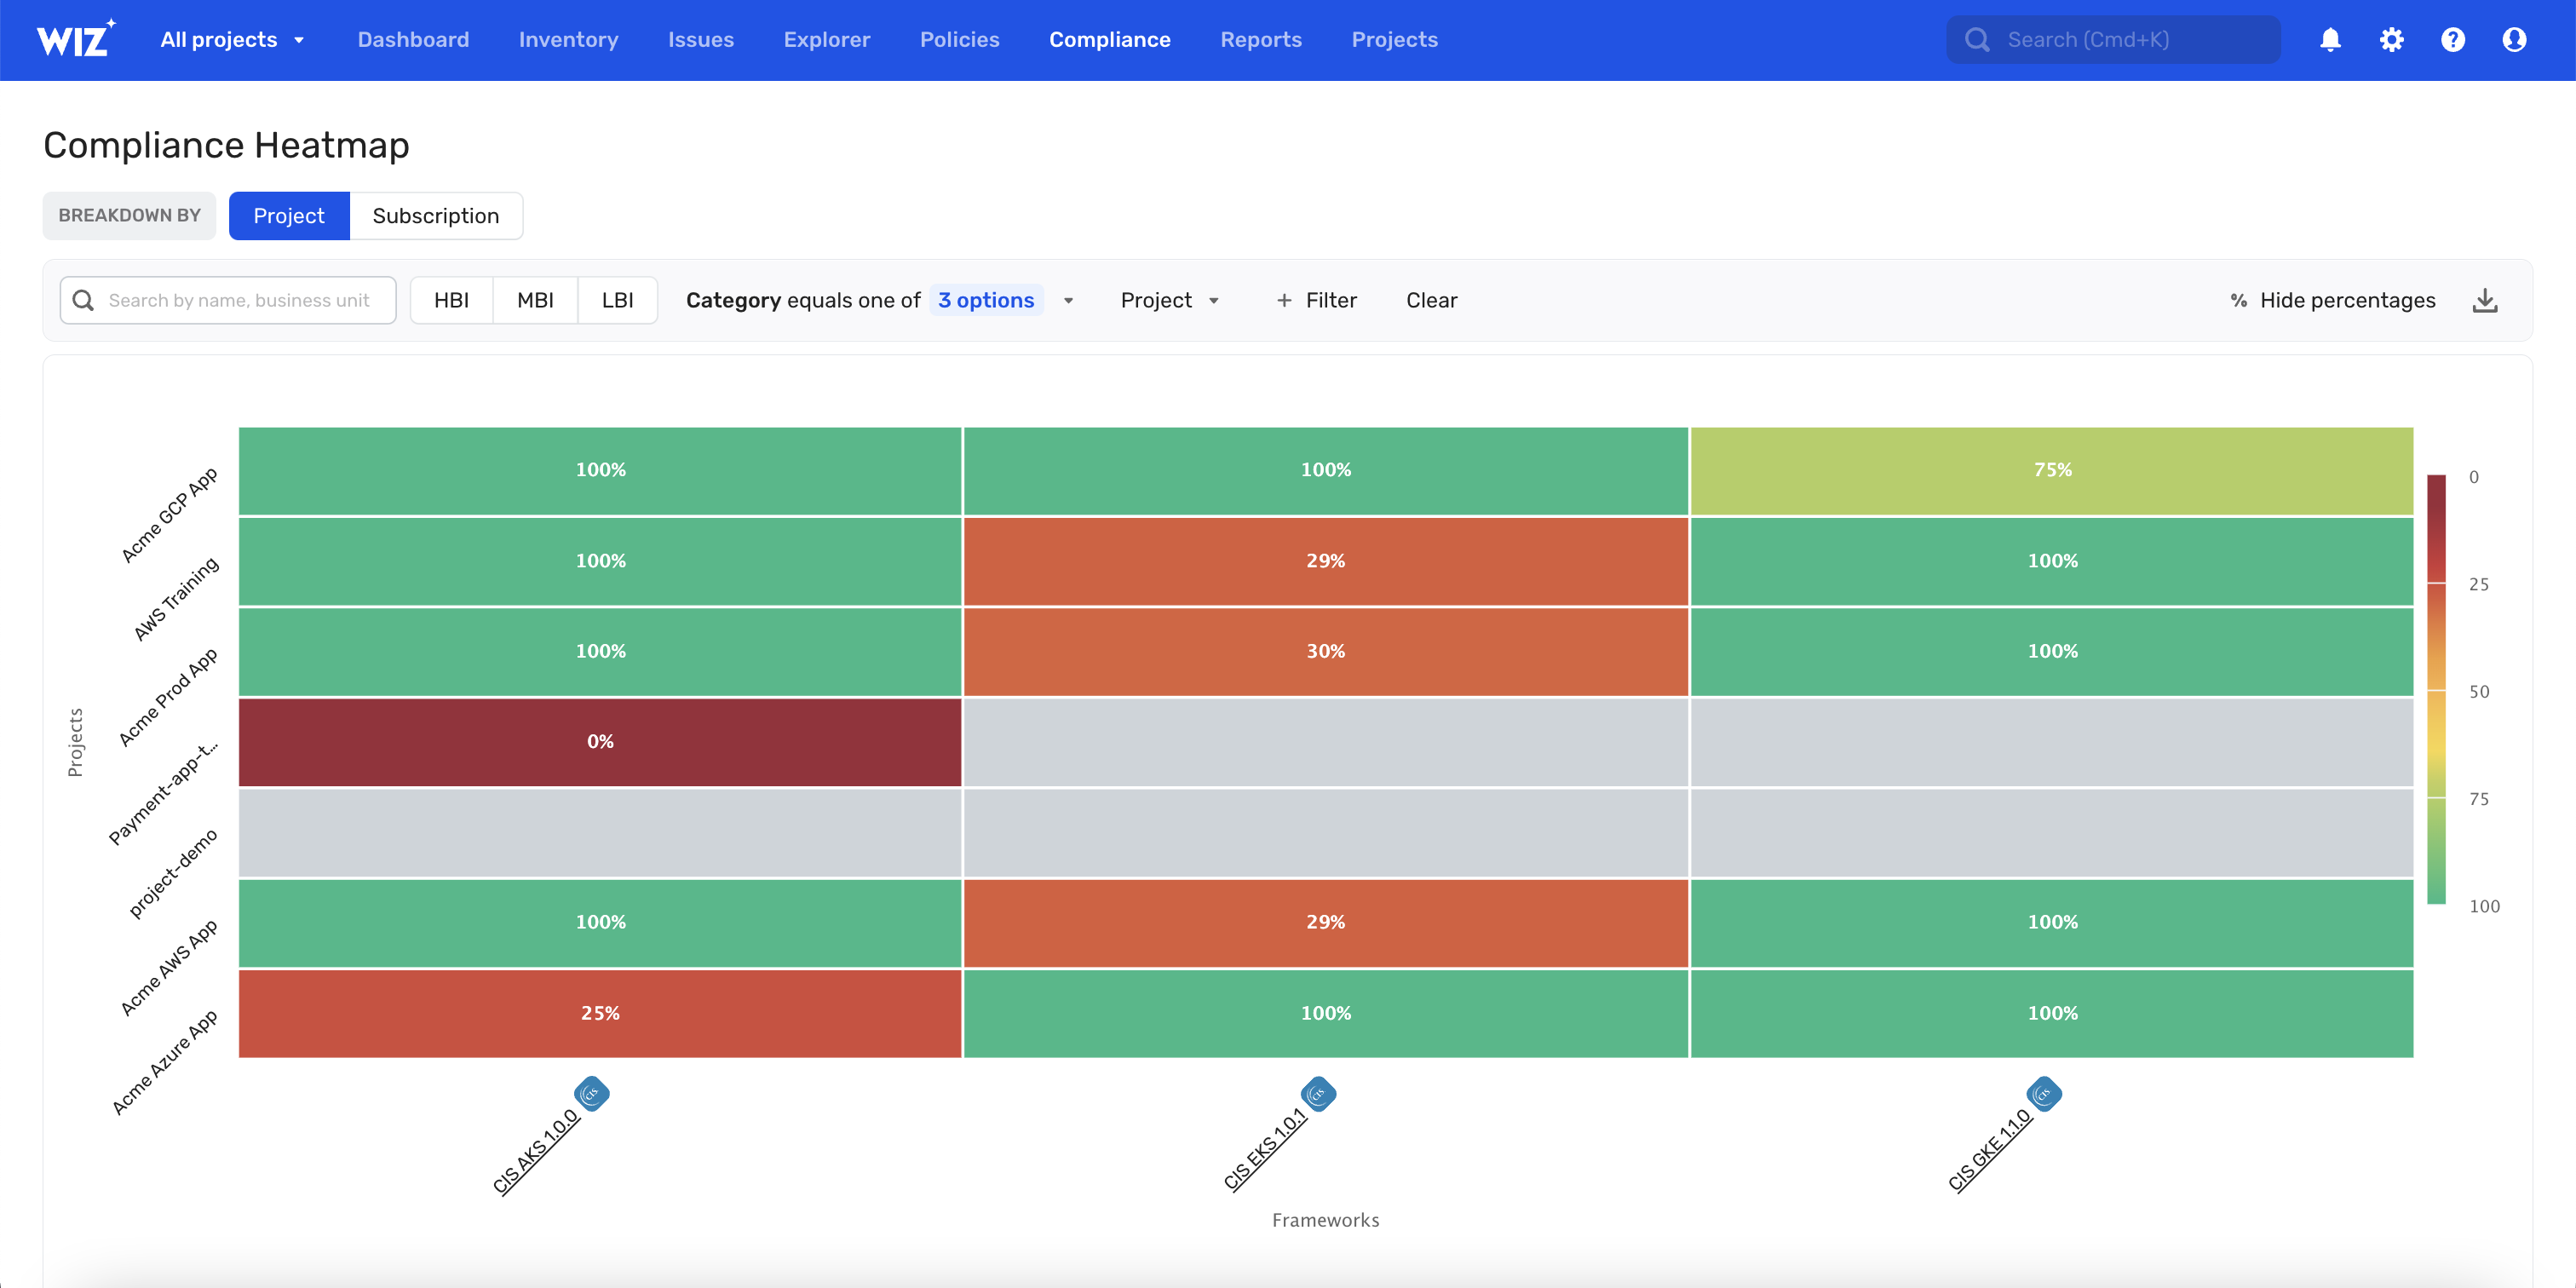Open settings gear in top bar
This screenshot has width=2576, height=1288.
2391,40
